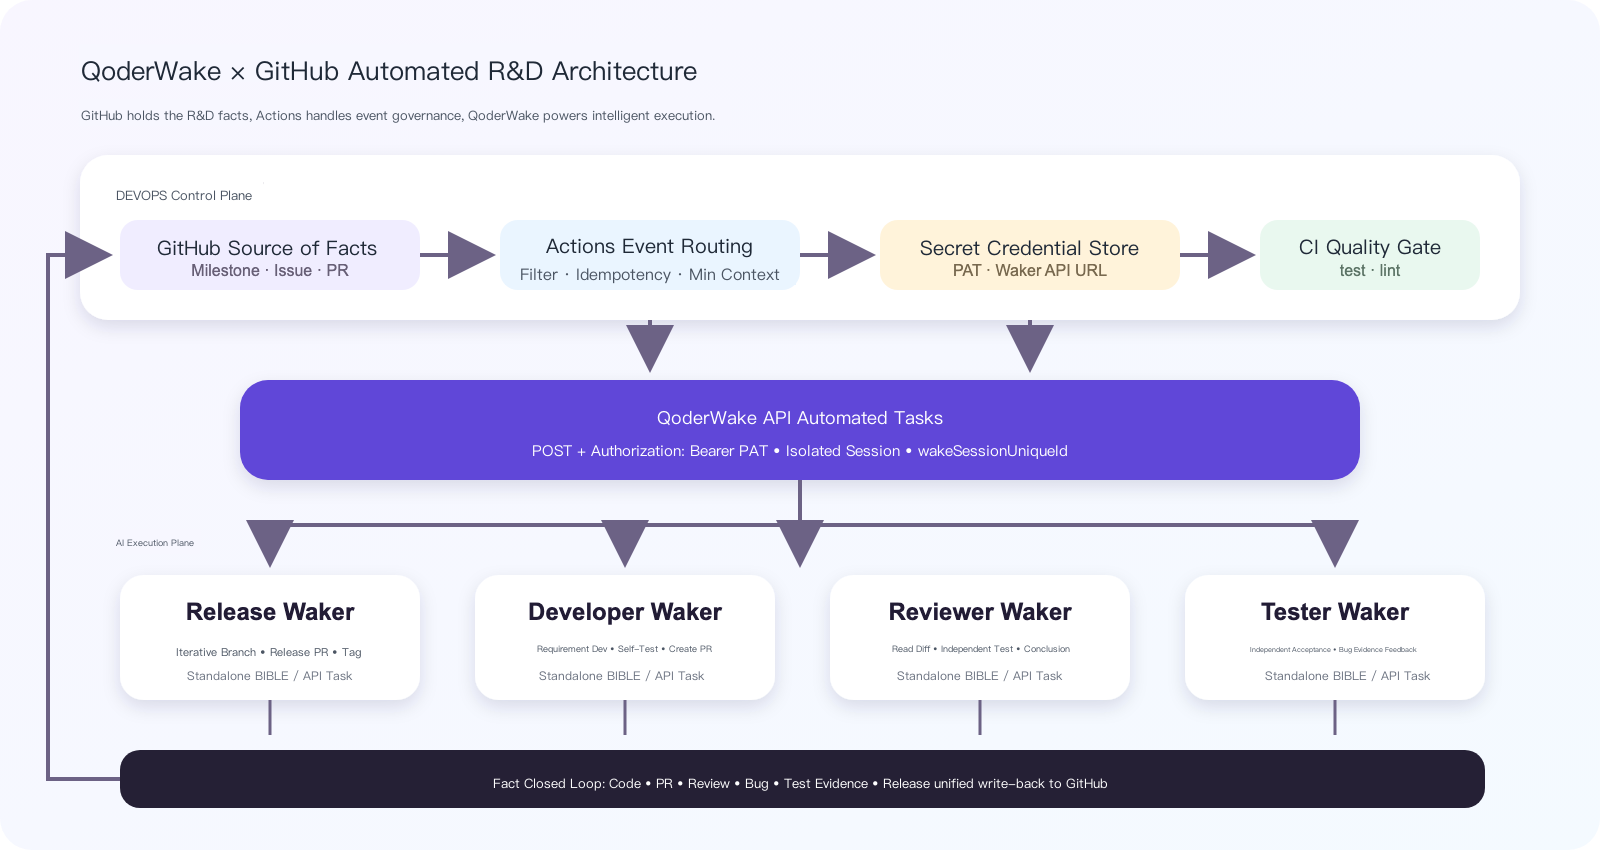Click arrow pointing into CI Quality Gate
The image size is (1600, 850).
(x=1231, y=255)
